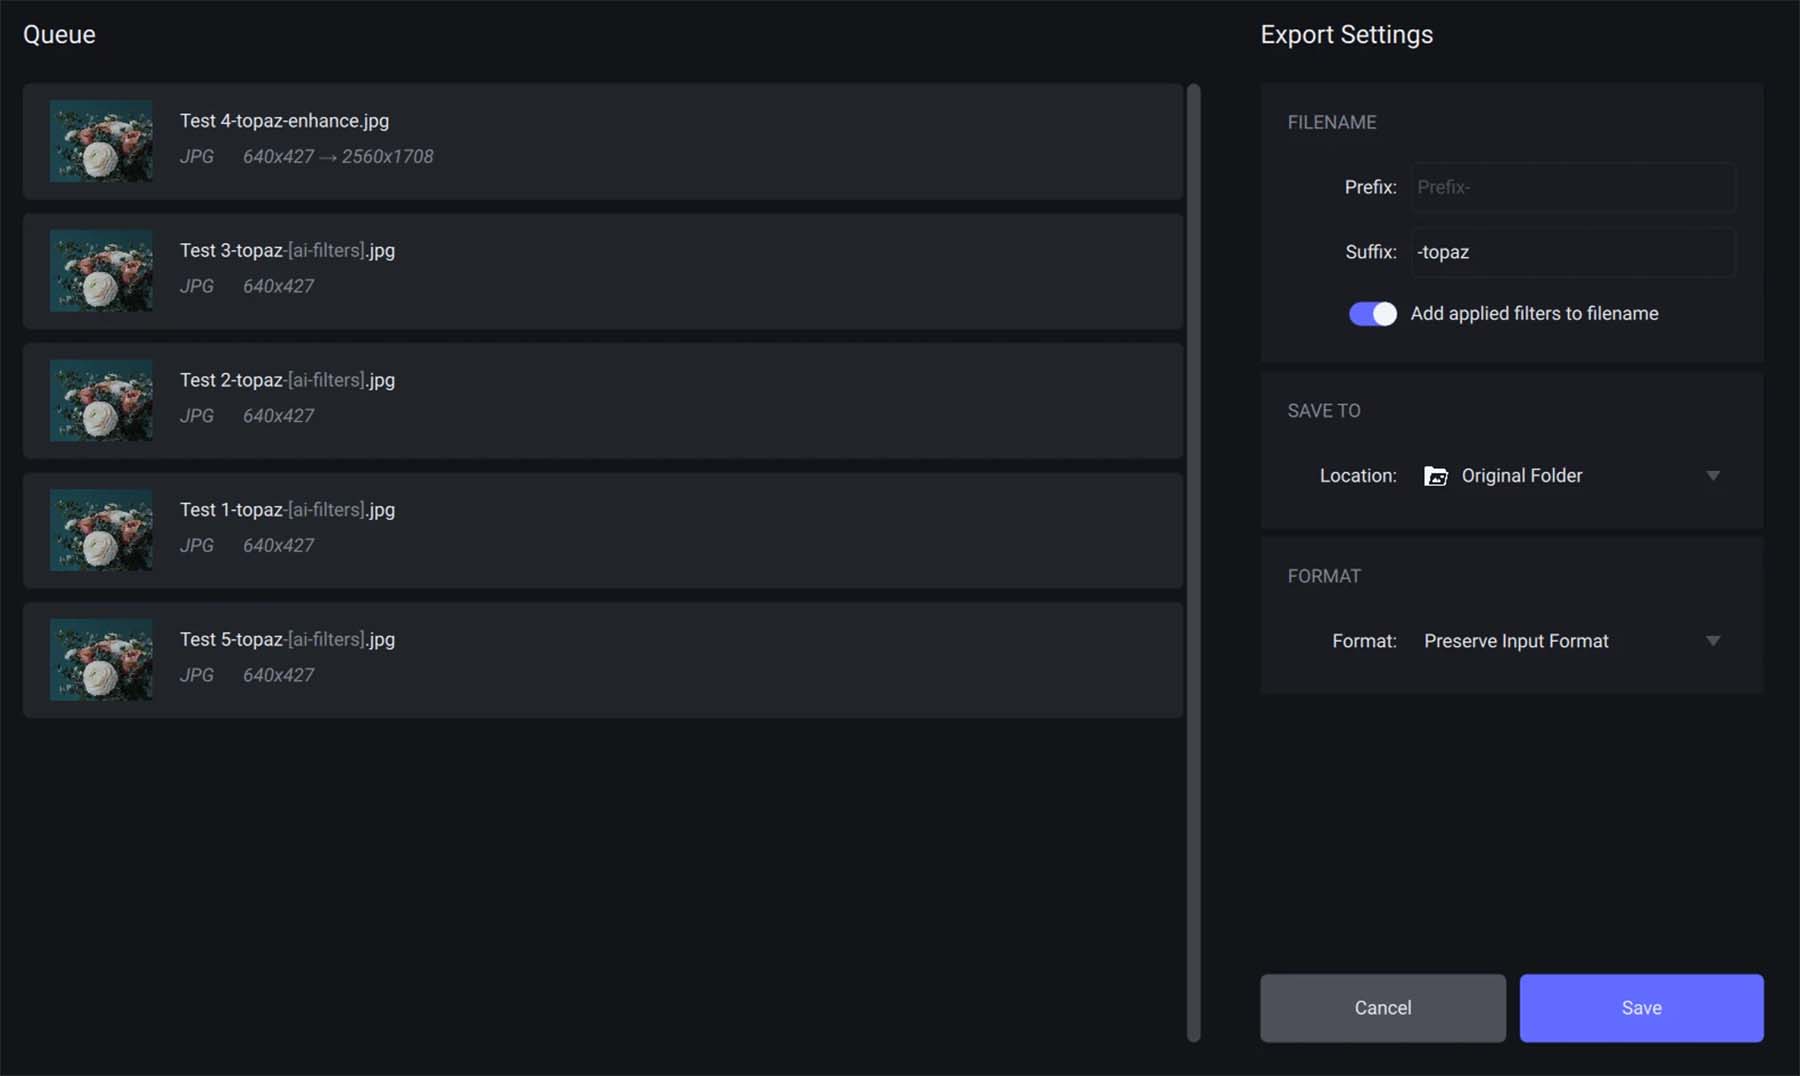The height and width of the screenshot is (1076, 1800).
Task: Click the Test 1-topaz thumbnail image
Action: (100, 530)
